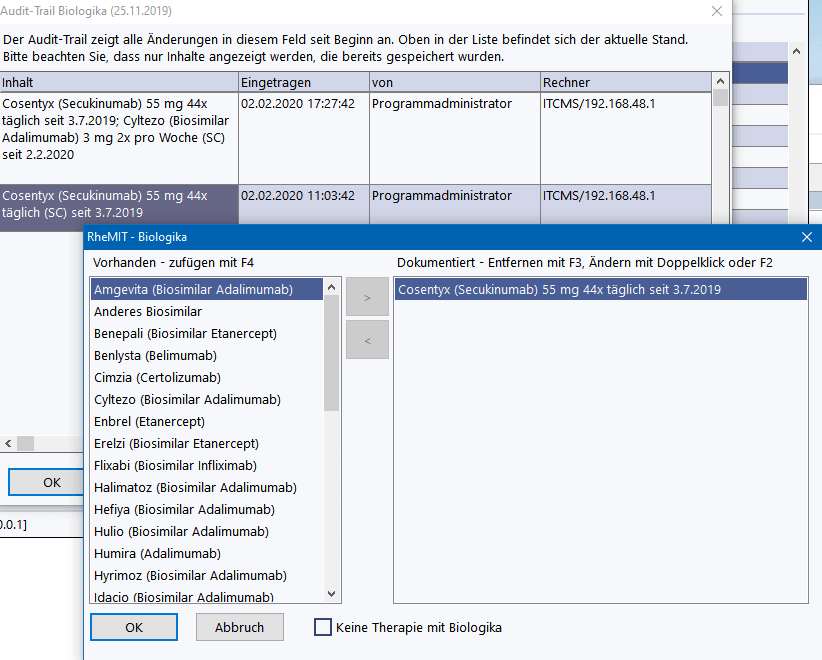Click OK in the Audit-Trail window
822x660 pixels.
tap(51, 482)
